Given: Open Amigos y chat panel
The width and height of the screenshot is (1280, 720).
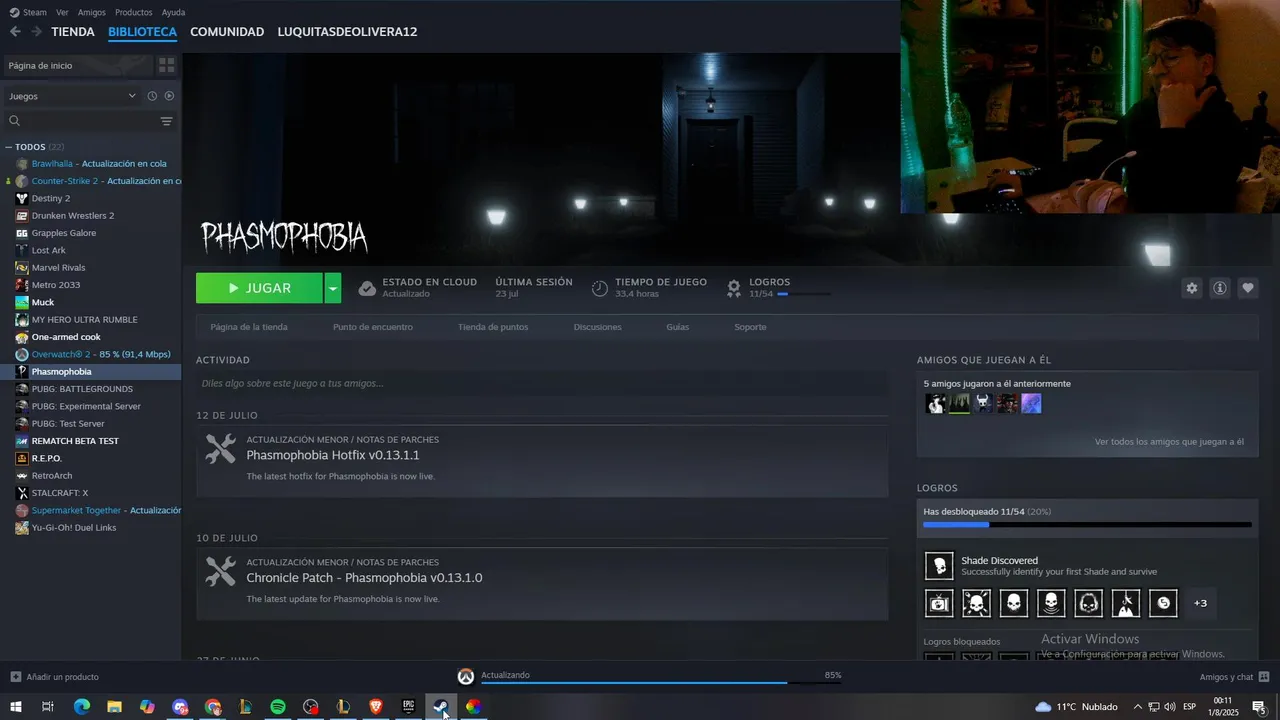Looking at the screenshot, I should pos(1234,677).
